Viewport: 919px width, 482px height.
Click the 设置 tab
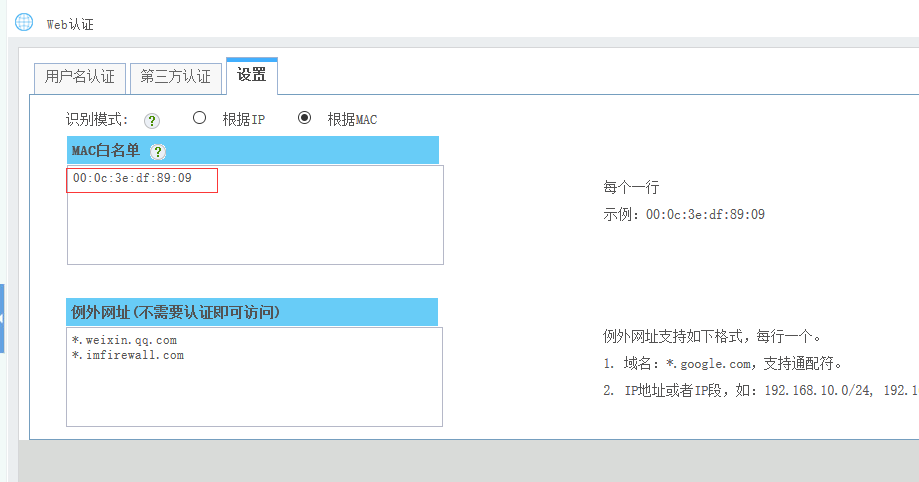pyautogui.click(x=251, y=75)
